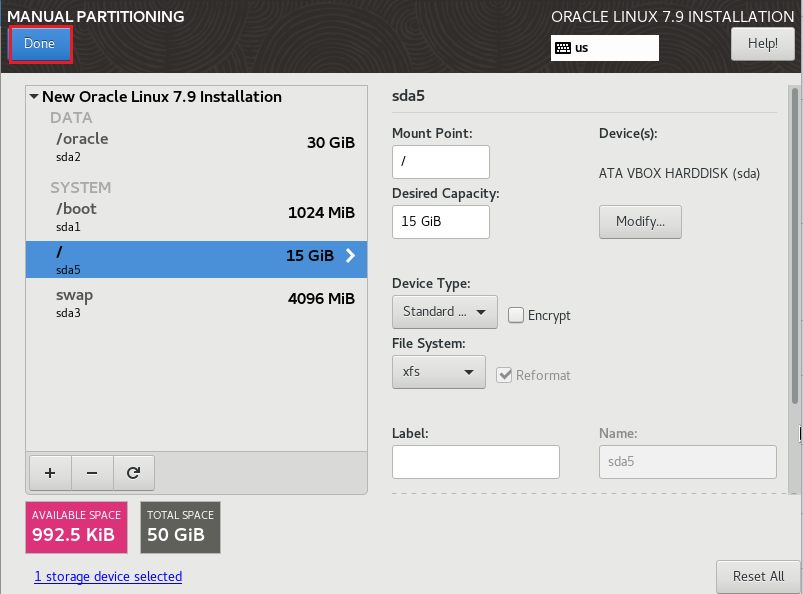Click the Done button
The height and width of the screenshot is (594, 803).
click(40, 44)
